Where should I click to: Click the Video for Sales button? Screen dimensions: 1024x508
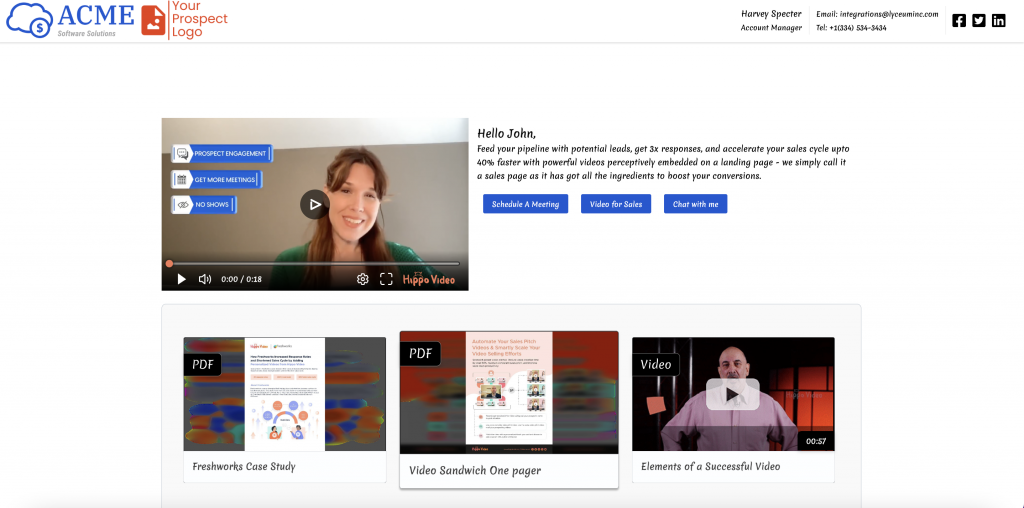click(616, 204)
